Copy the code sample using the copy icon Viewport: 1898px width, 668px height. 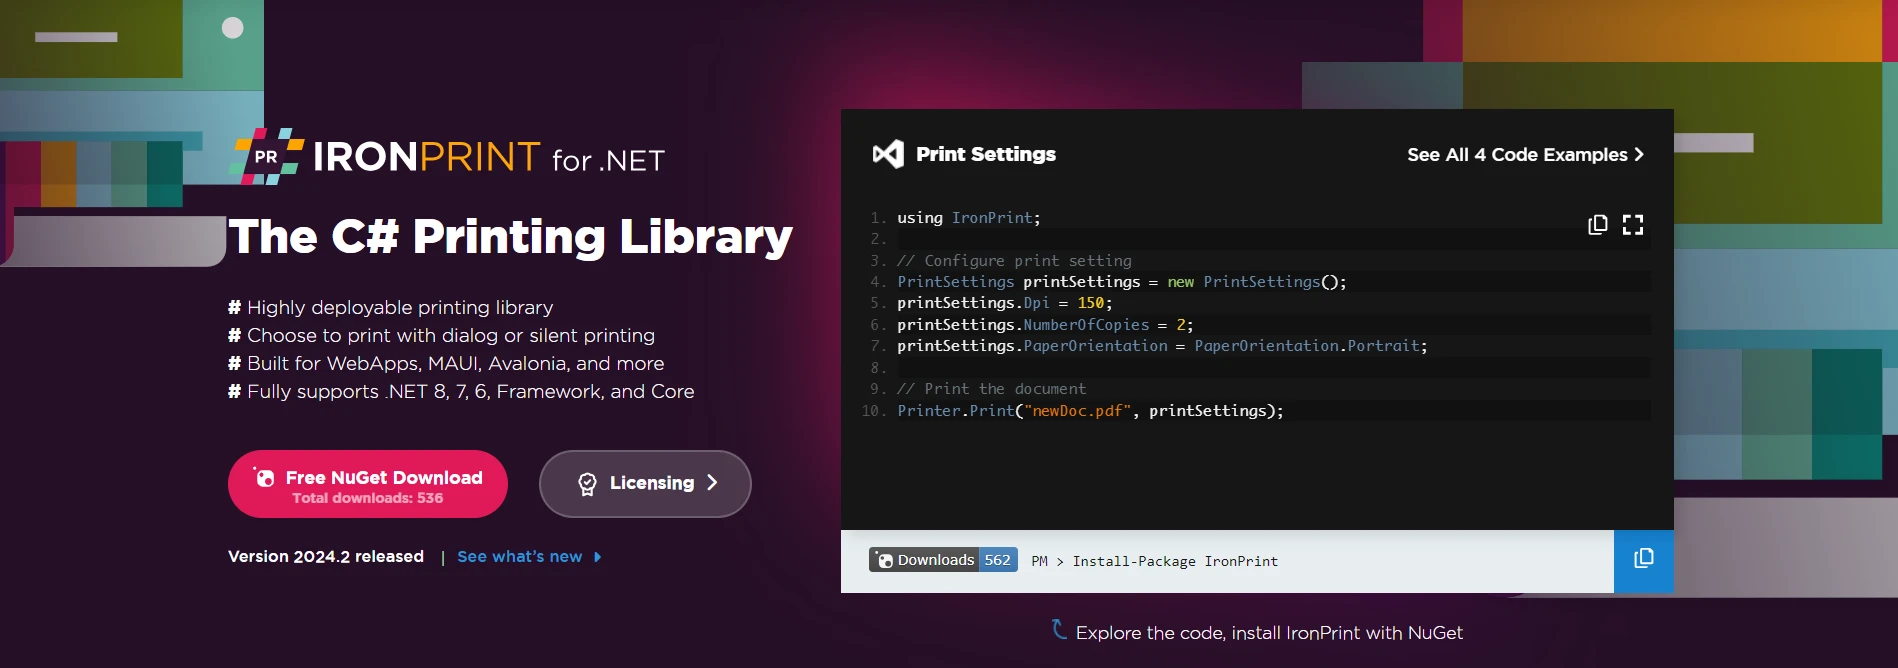click(1597, 225)
